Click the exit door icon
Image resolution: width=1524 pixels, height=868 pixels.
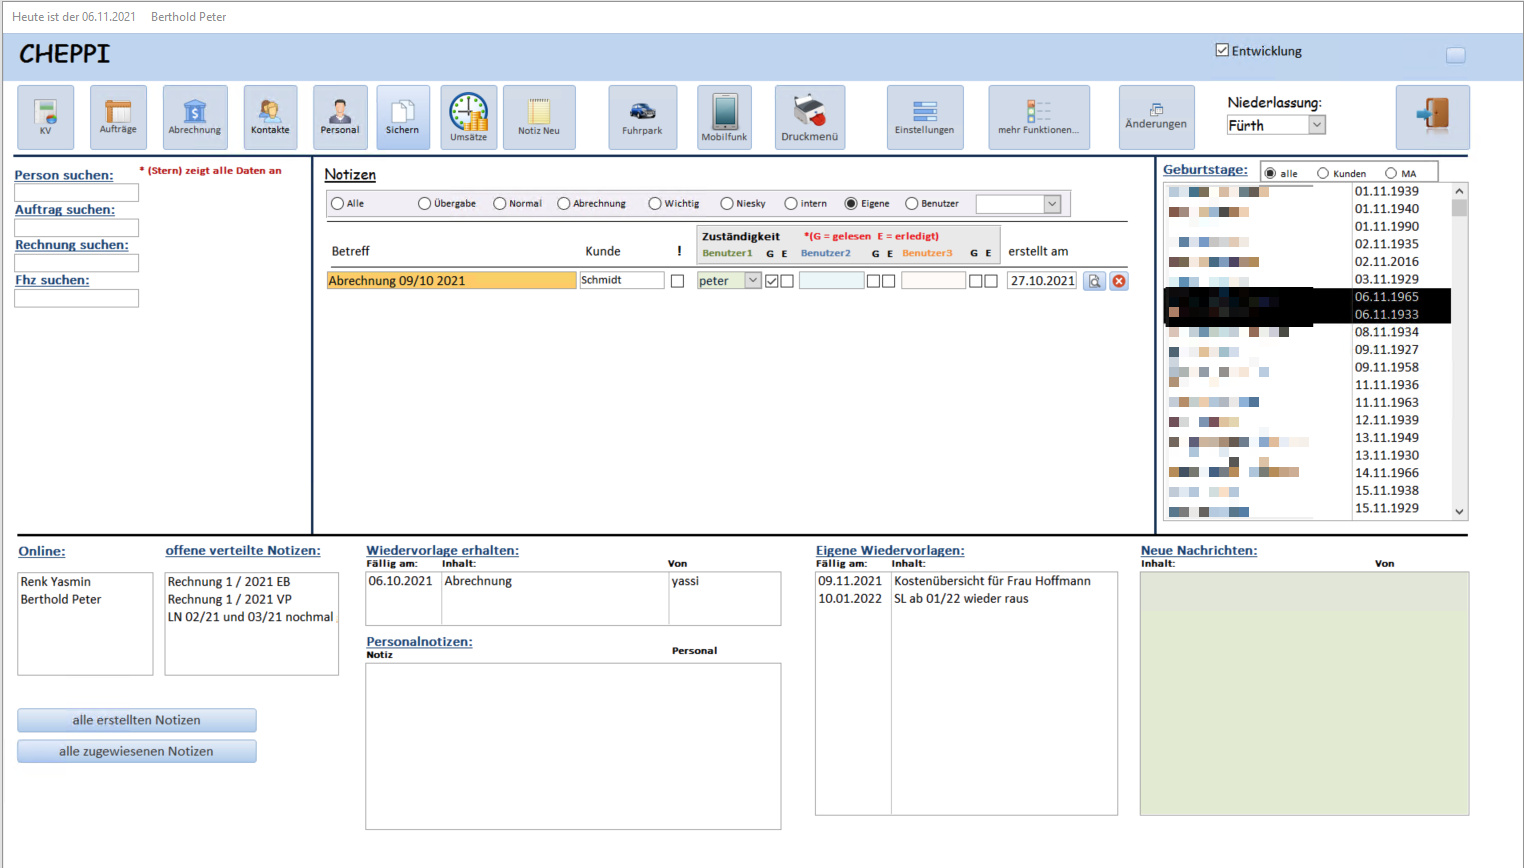[1433, 117]
